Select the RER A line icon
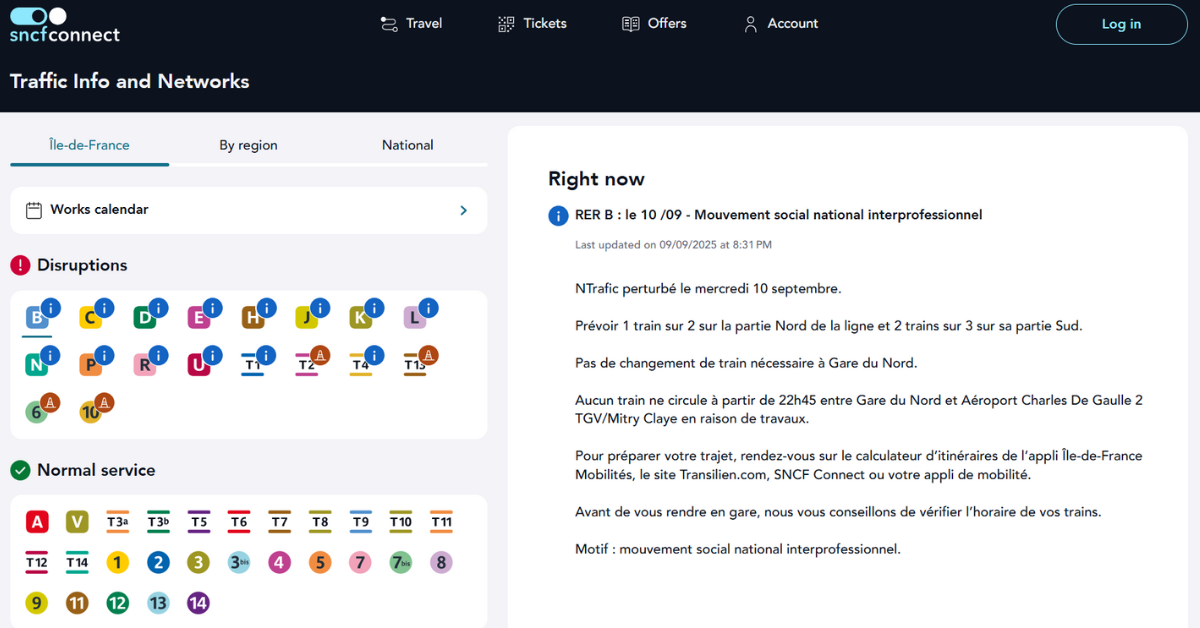The height and width of the screenshot is (628, 1200). [x=37, y=522]
